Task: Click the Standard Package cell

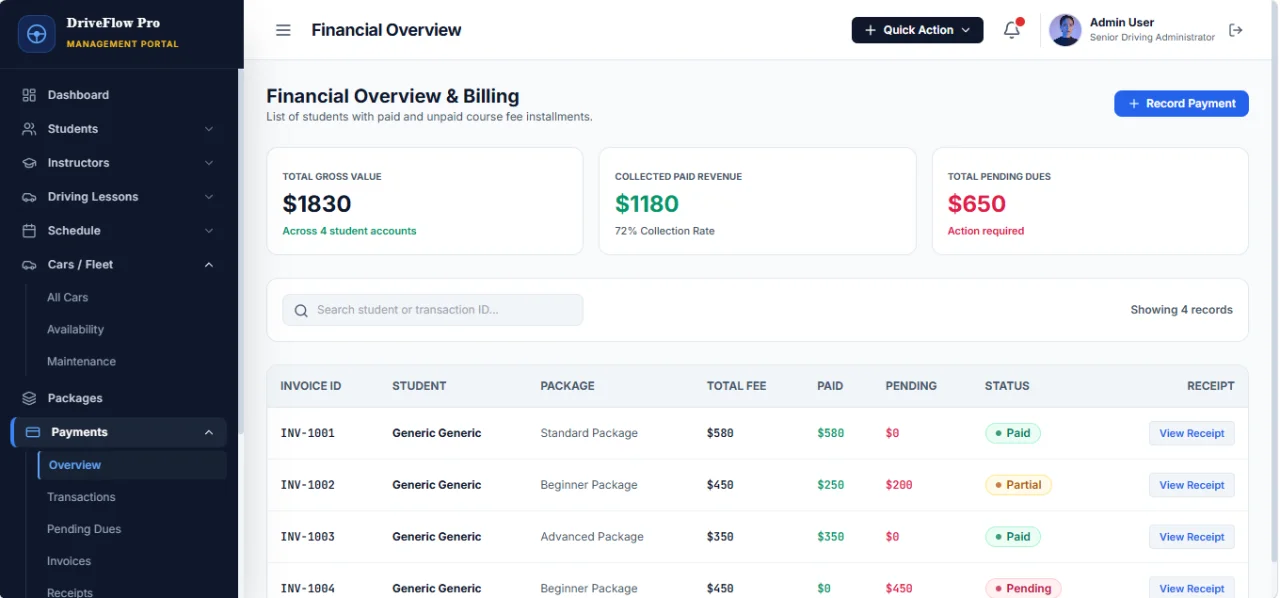Action: [x=589, y=433]
